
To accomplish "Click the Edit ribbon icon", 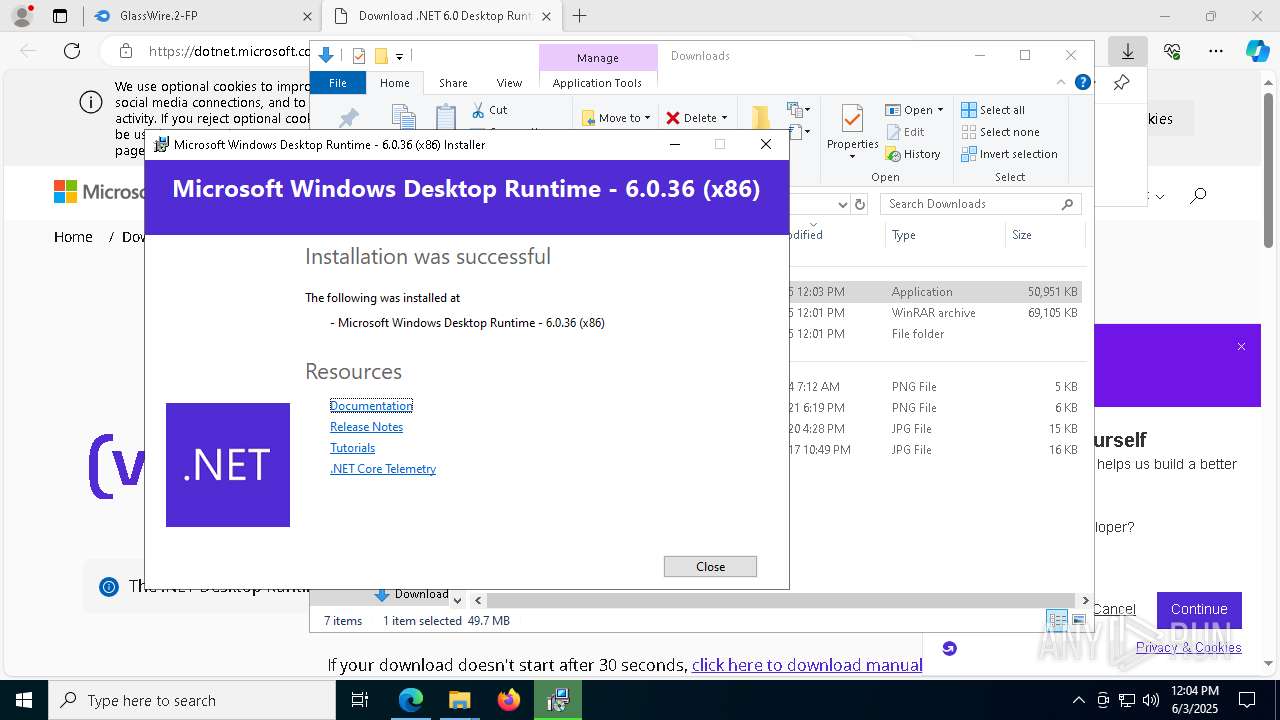I will pyautogui.click(x=894, y=132).
